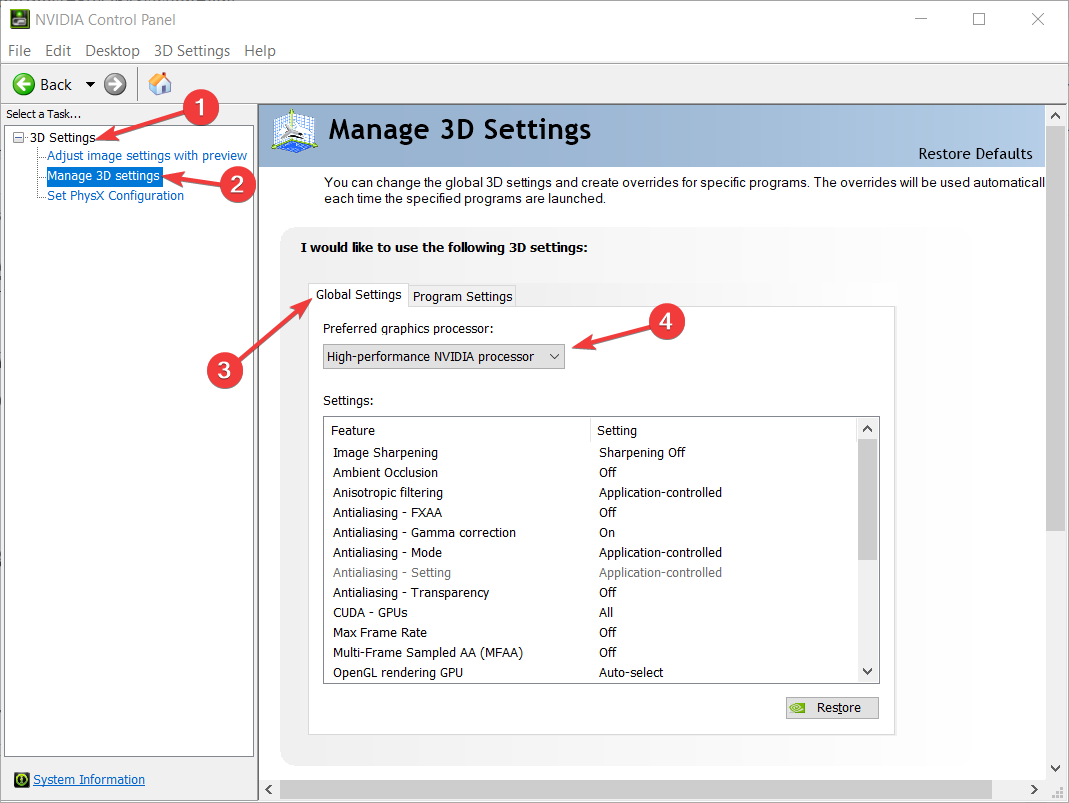The width and height of the screenshot is (1069, 803).
Task: Click the main panel scroll-up arrow
Action: (1055, 116)
